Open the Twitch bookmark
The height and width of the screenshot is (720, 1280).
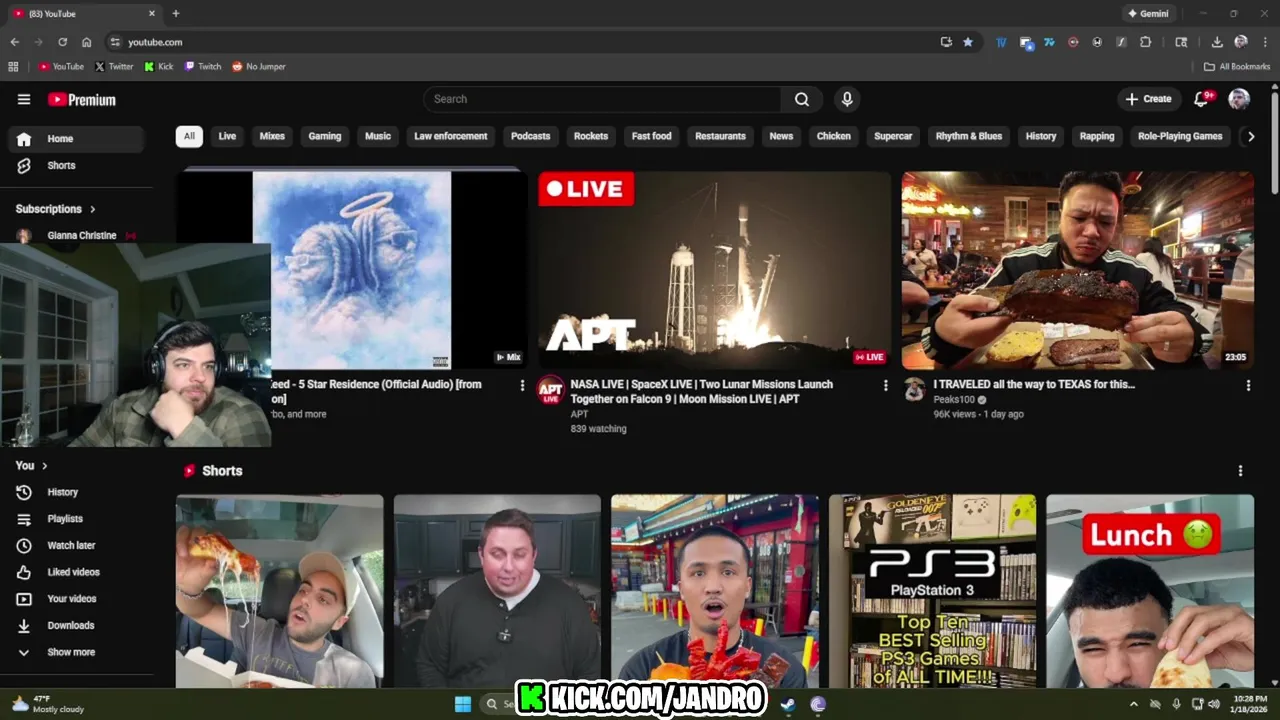(x=203, y=67)
